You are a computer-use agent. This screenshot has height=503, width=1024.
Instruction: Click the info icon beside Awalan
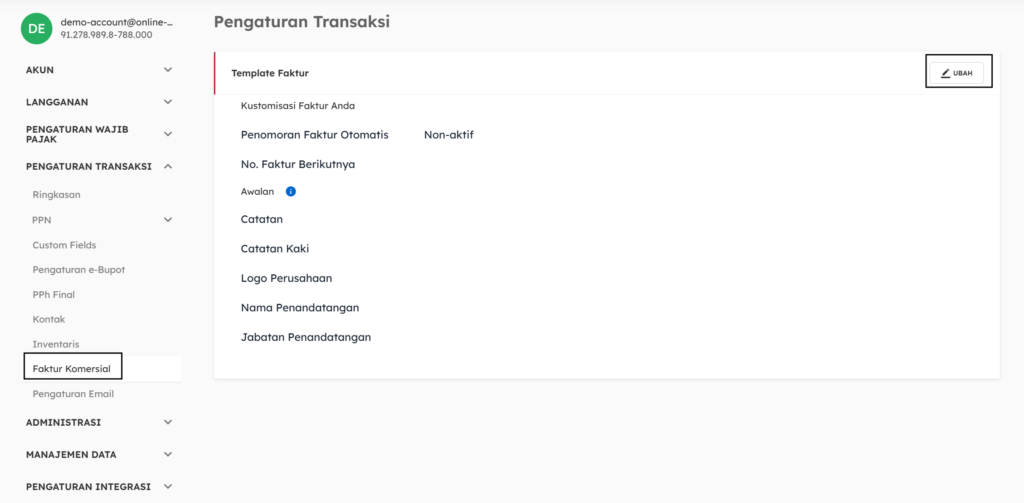click(x=291, y=191)
